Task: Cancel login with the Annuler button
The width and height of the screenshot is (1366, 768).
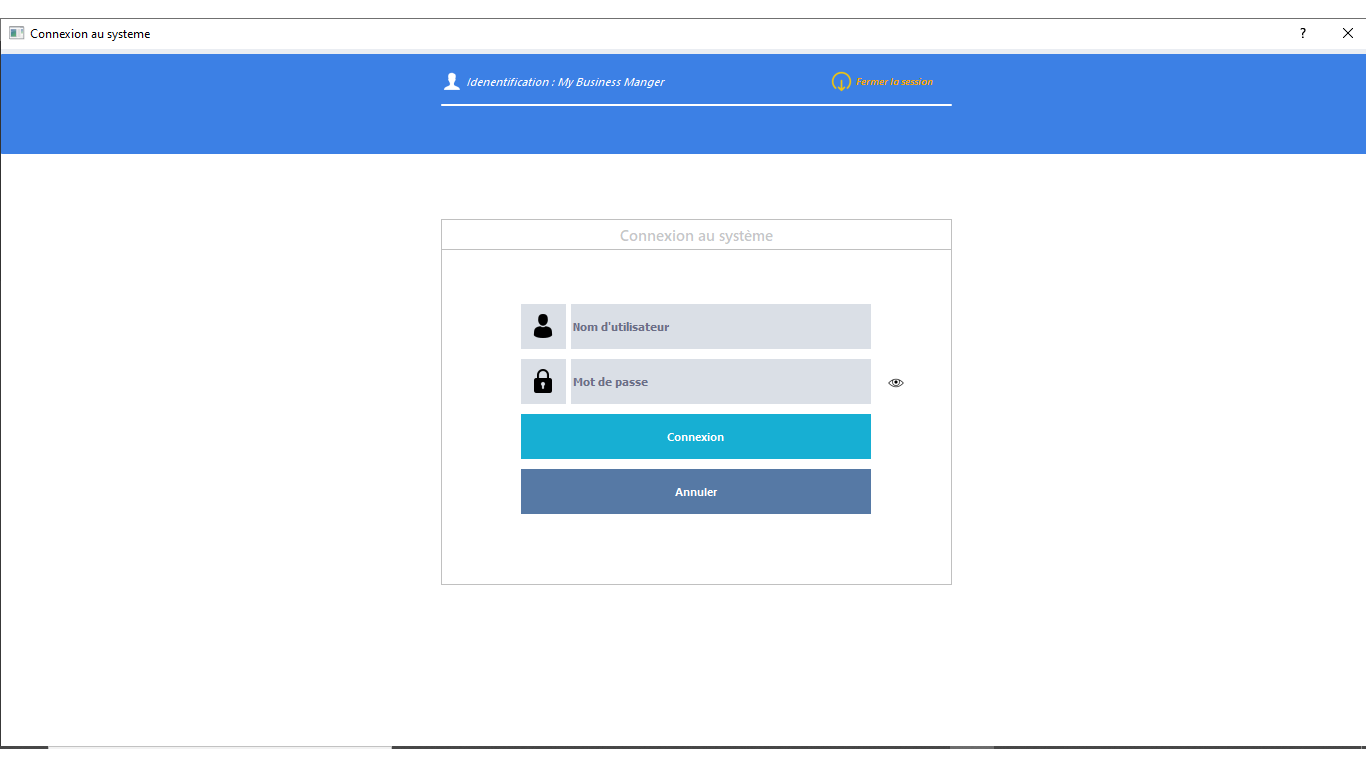Action: (695, 491)
